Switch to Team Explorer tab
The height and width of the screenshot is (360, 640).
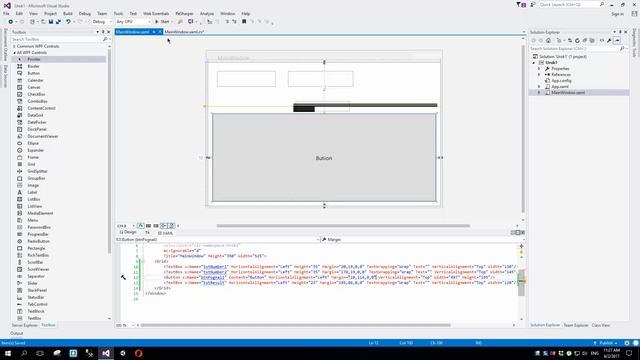(x=576, y=325)
